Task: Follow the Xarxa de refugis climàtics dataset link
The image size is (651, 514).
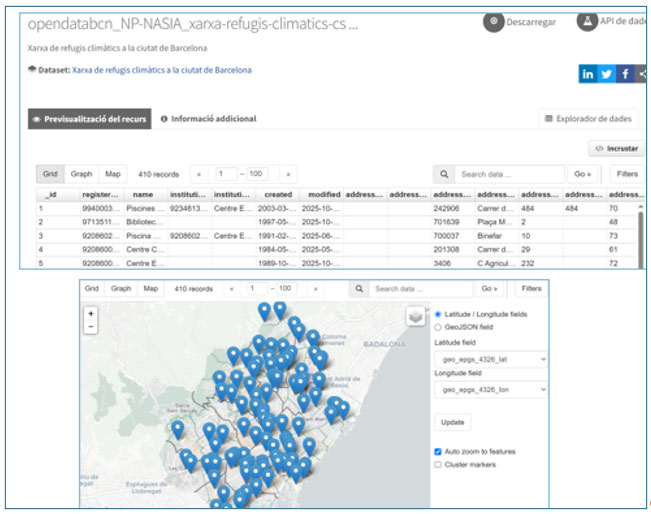Action: pos(162,70)
